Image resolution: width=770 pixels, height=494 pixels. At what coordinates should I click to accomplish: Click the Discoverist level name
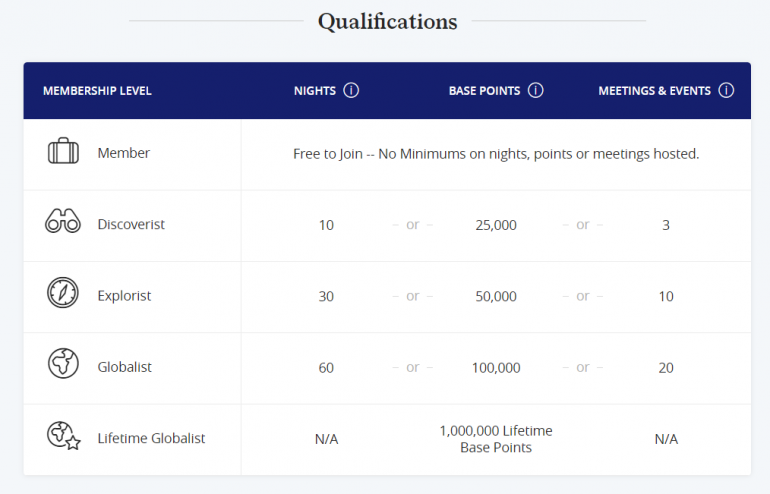[131, 225]
